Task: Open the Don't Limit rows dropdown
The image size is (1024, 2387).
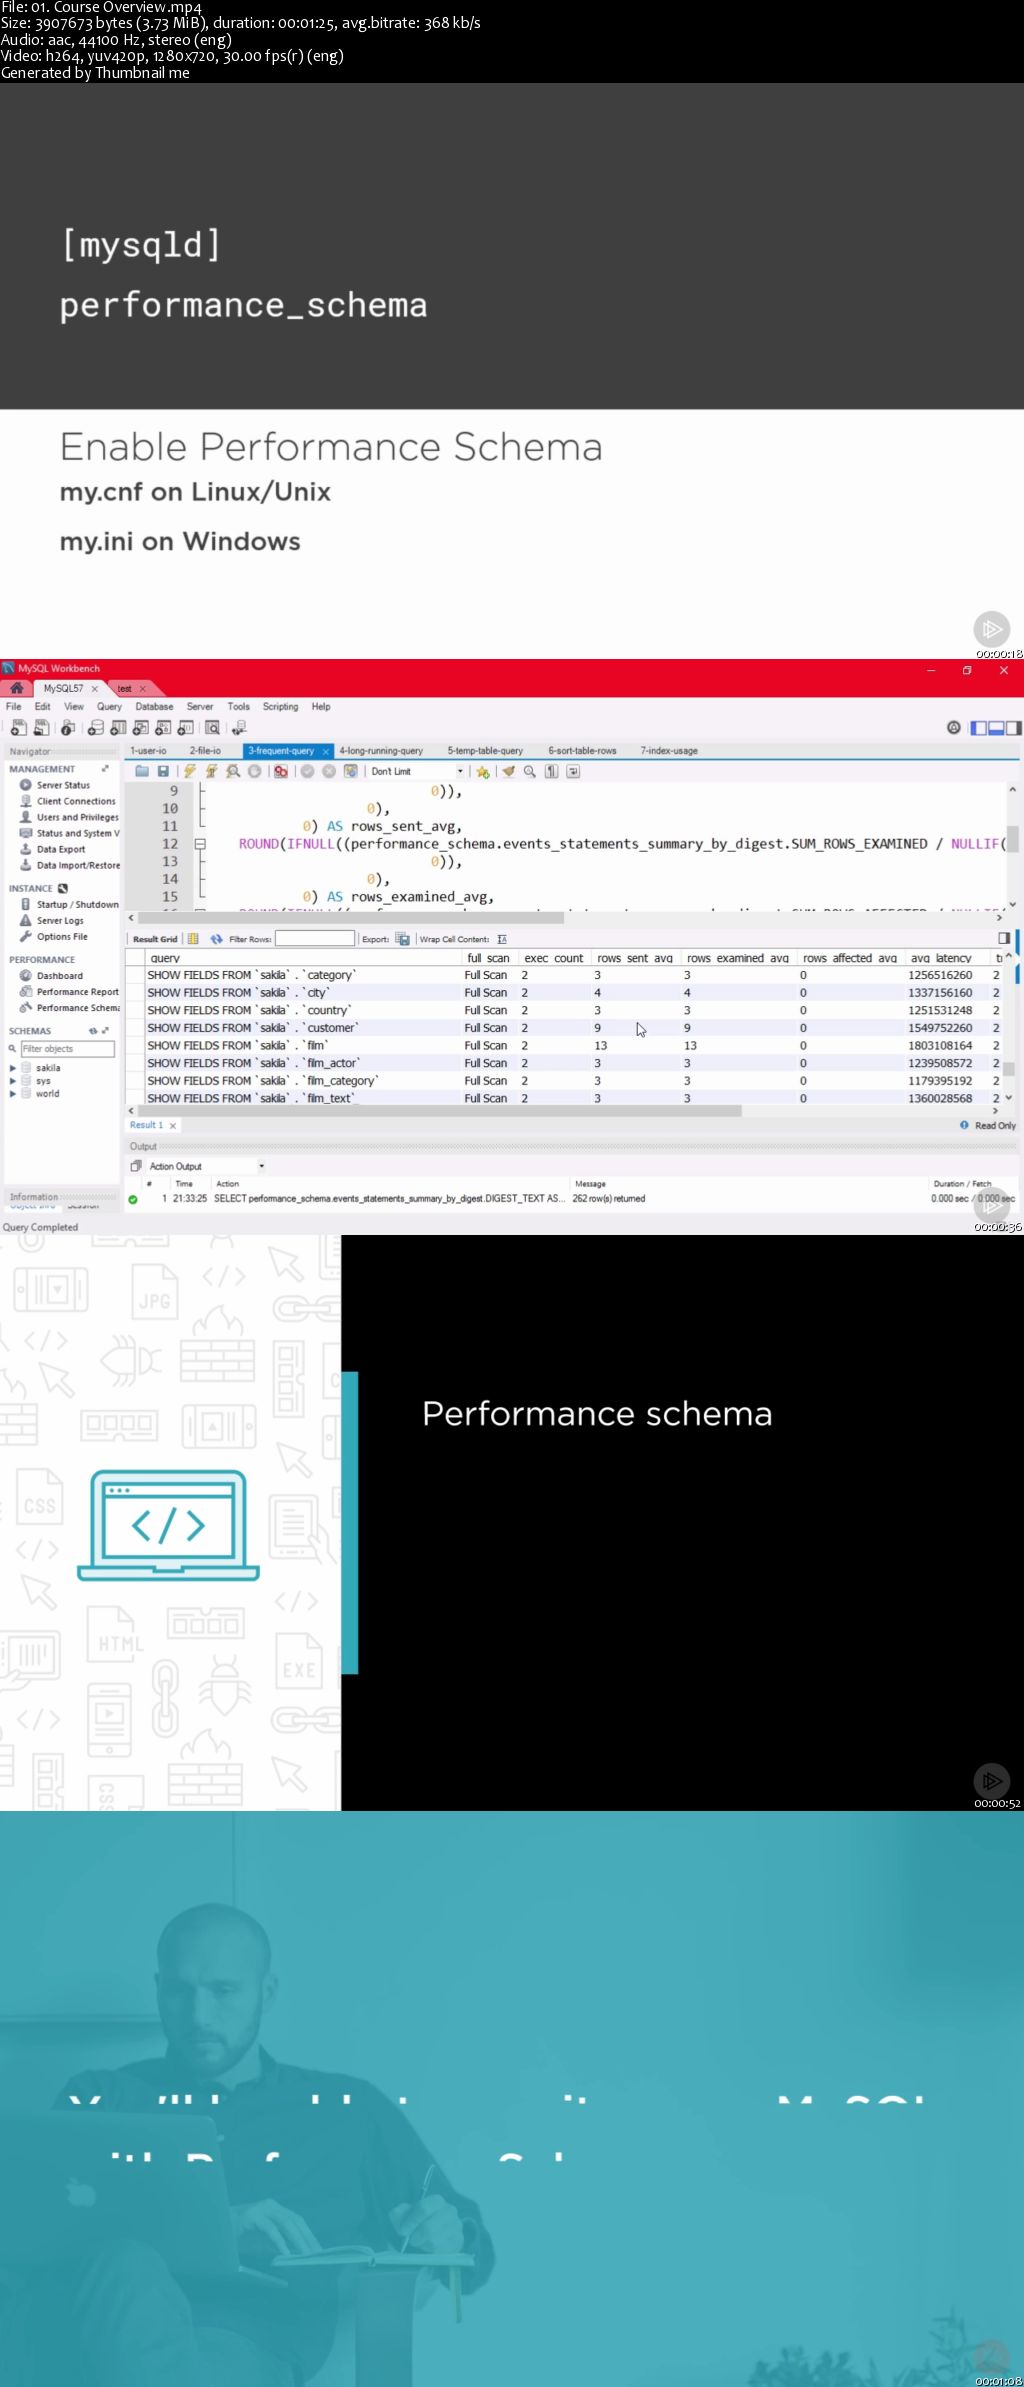Action: point(460,771)
